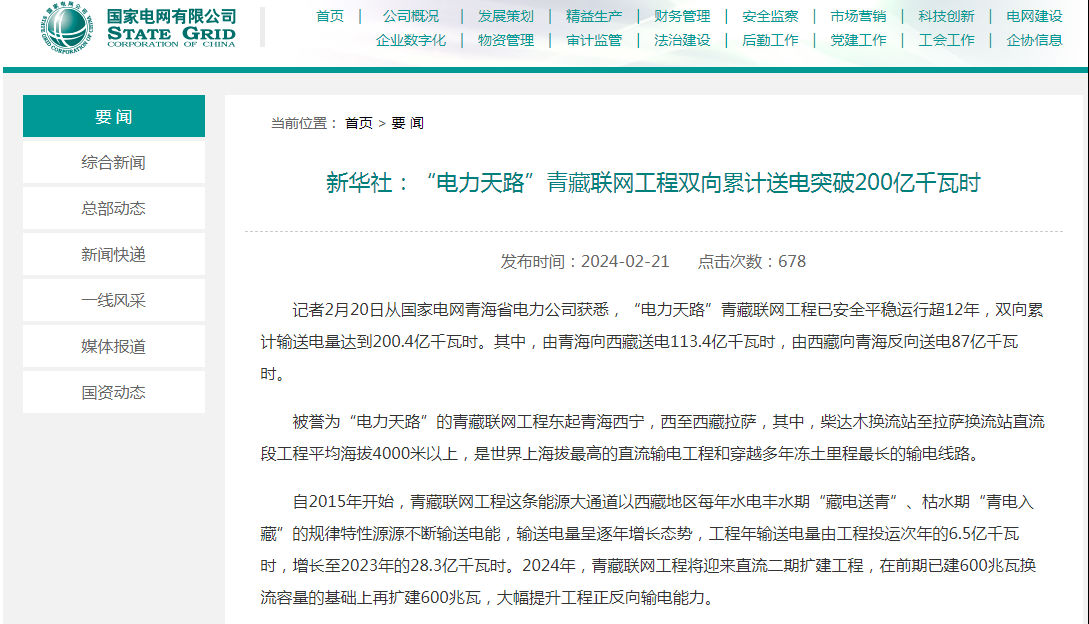Switch to 总部动态 sidebar category
The width and height of the screenshot is (1089, 624).
click(x=114, y=209)
